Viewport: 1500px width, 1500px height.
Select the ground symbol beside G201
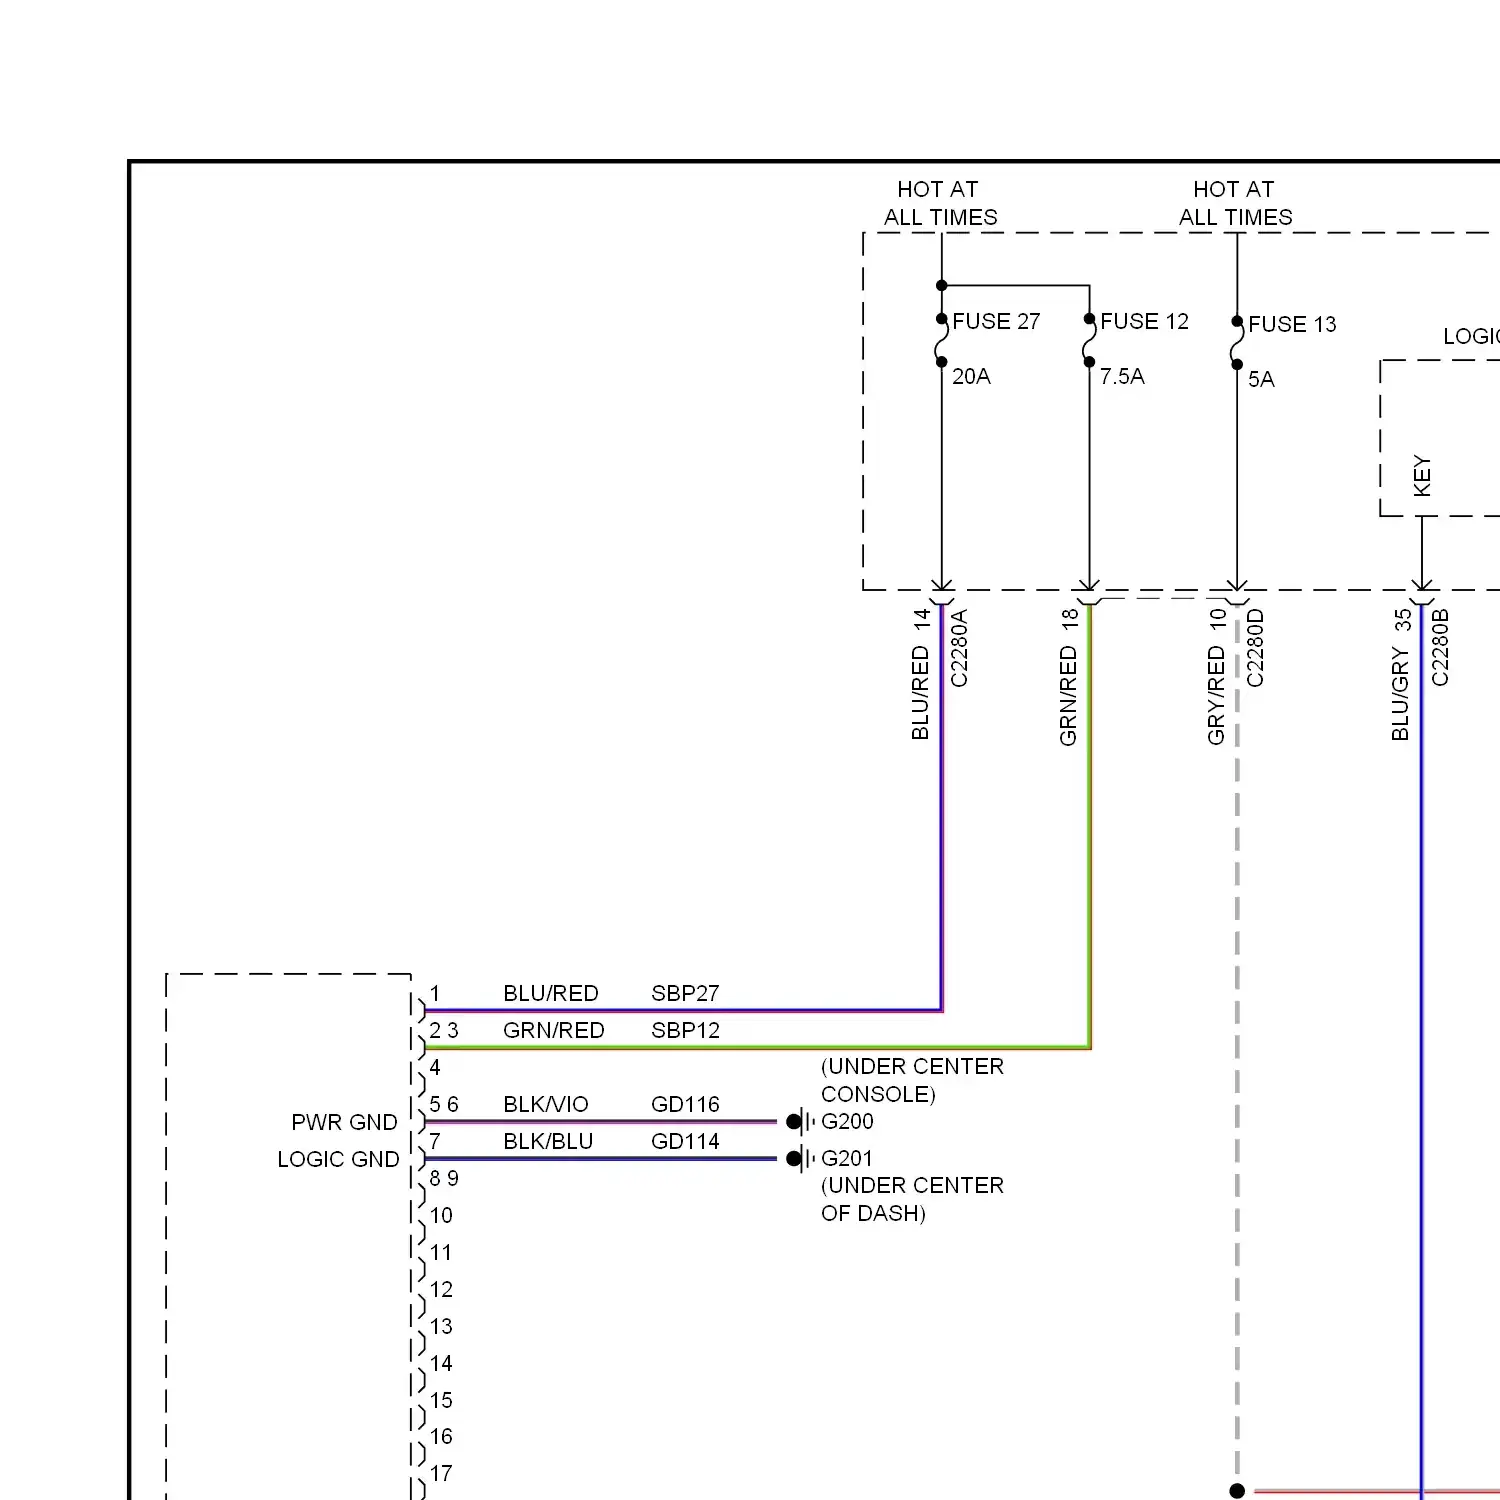(x=801, y=1158)
